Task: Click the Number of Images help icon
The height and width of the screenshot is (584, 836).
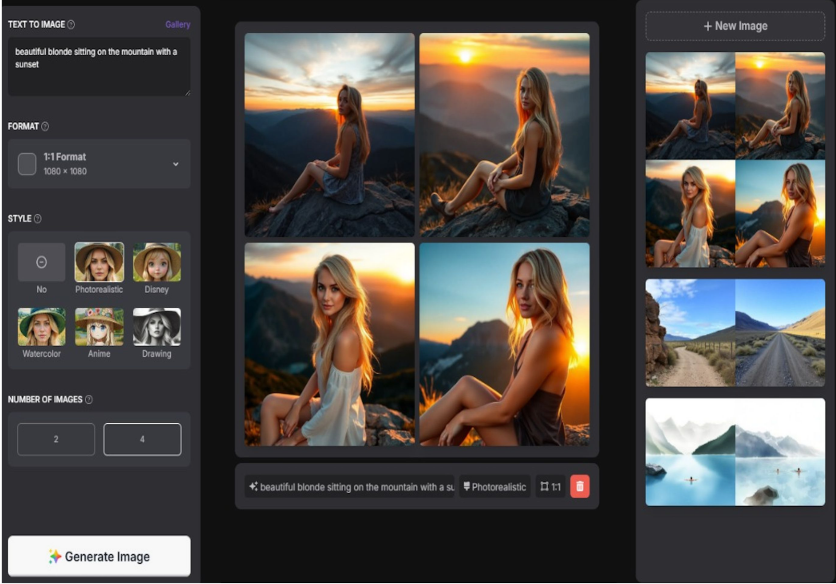Action: [89, 399]
